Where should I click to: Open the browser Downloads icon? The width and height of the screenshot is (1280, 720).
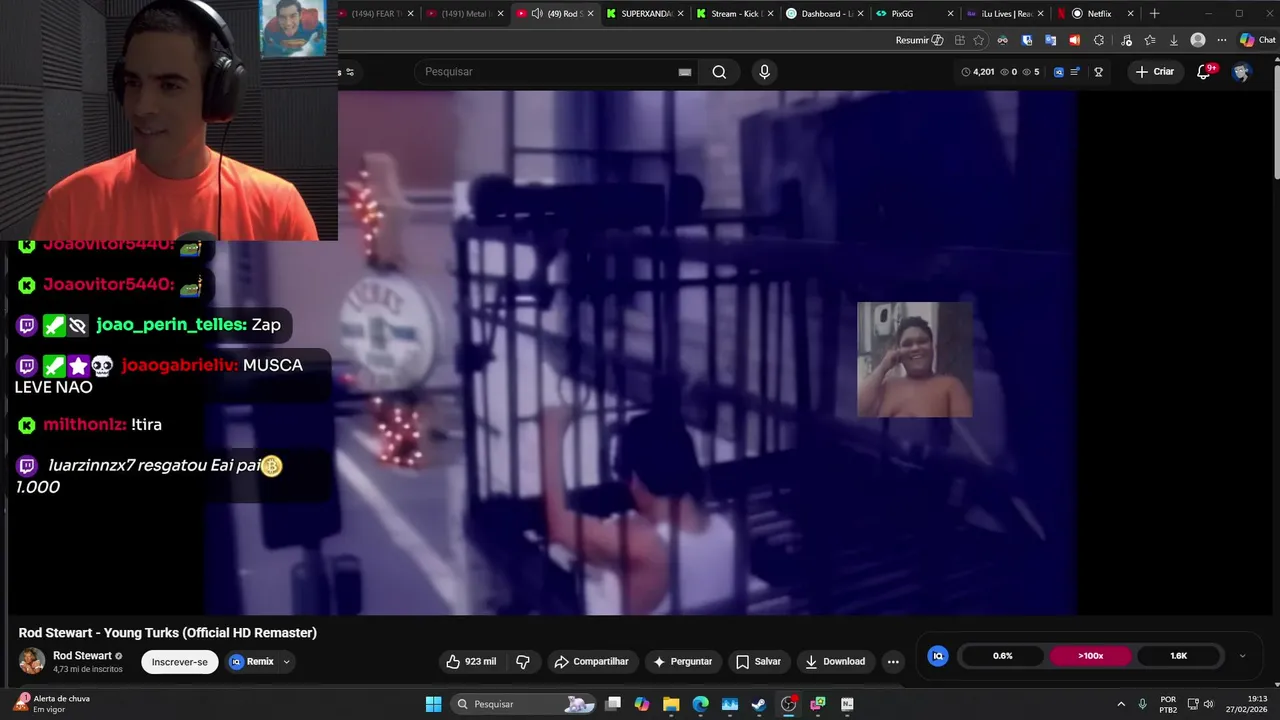pos(1174,40)
